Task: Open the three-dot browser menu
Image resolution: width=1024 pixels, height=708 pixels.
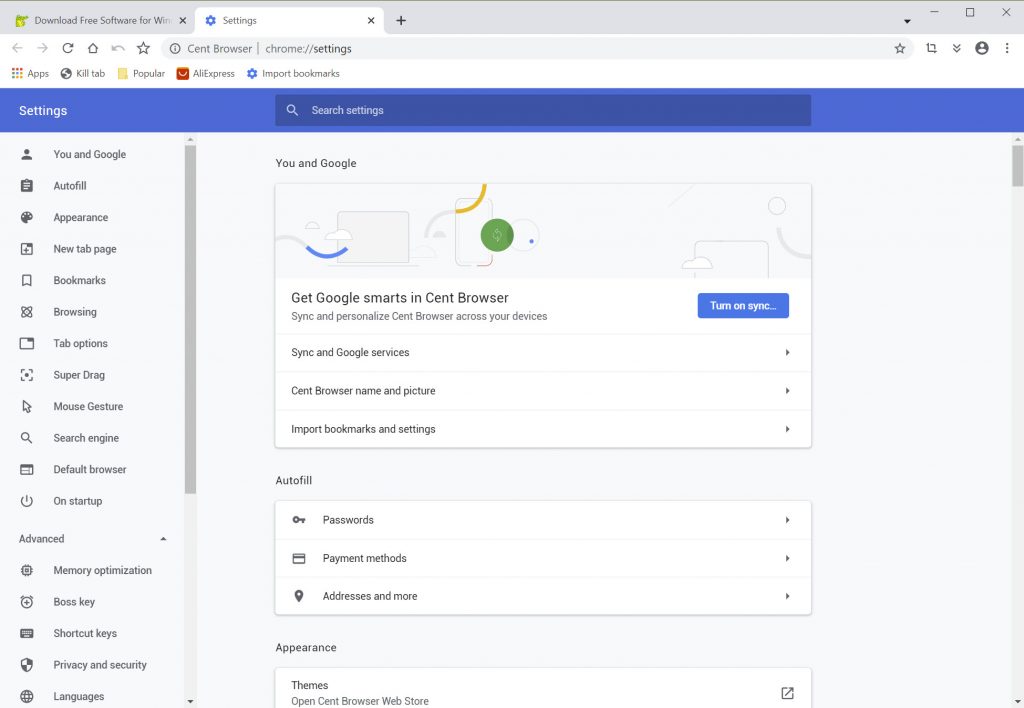Action: 1007,48
